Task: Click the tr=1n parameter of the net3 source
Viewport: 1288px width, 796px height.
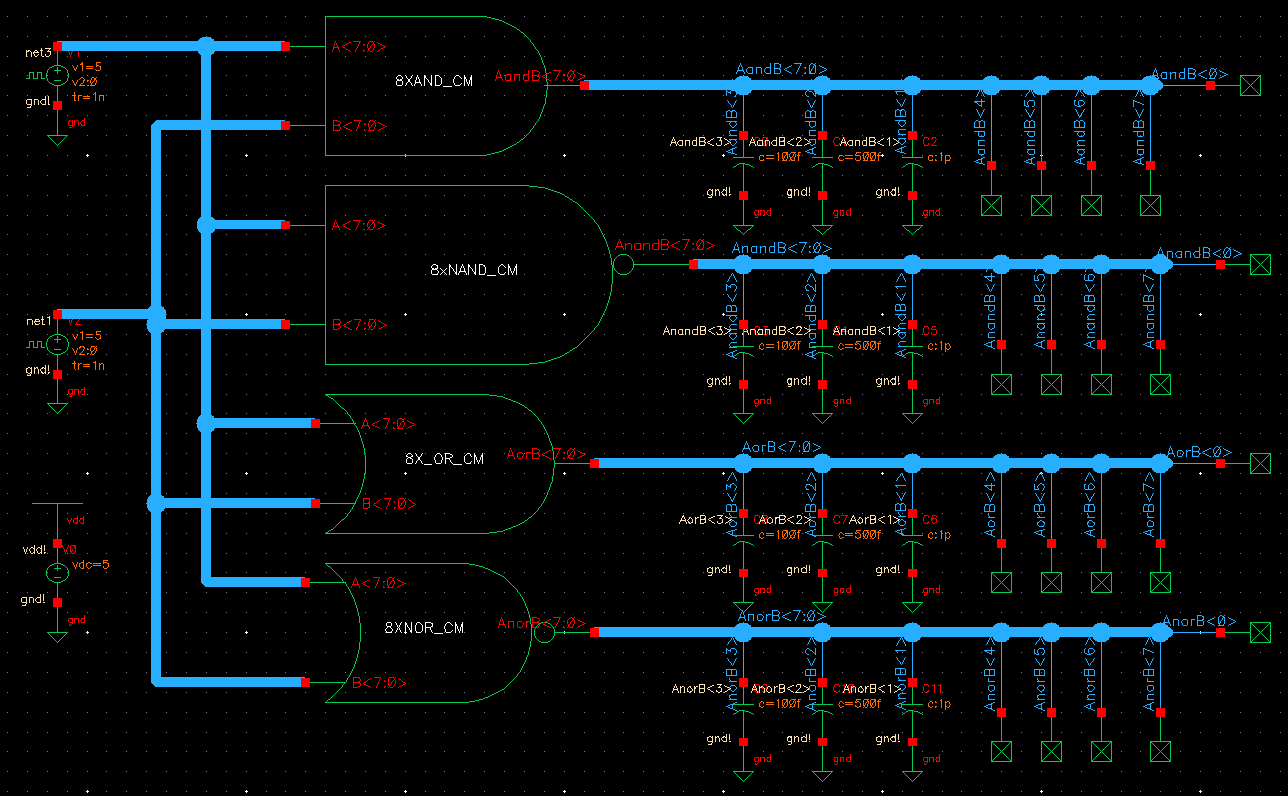Action: [88, 97]
